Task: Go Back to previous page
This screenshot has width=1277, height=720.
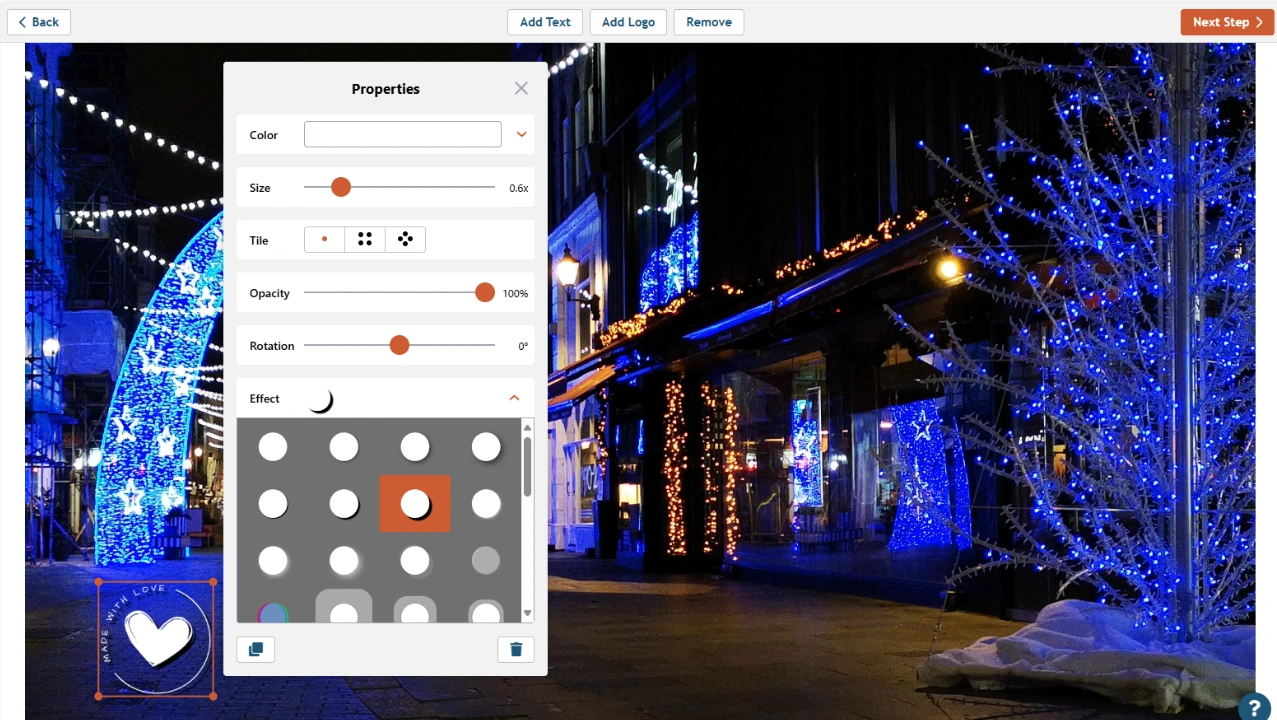Action: point(39,22)
